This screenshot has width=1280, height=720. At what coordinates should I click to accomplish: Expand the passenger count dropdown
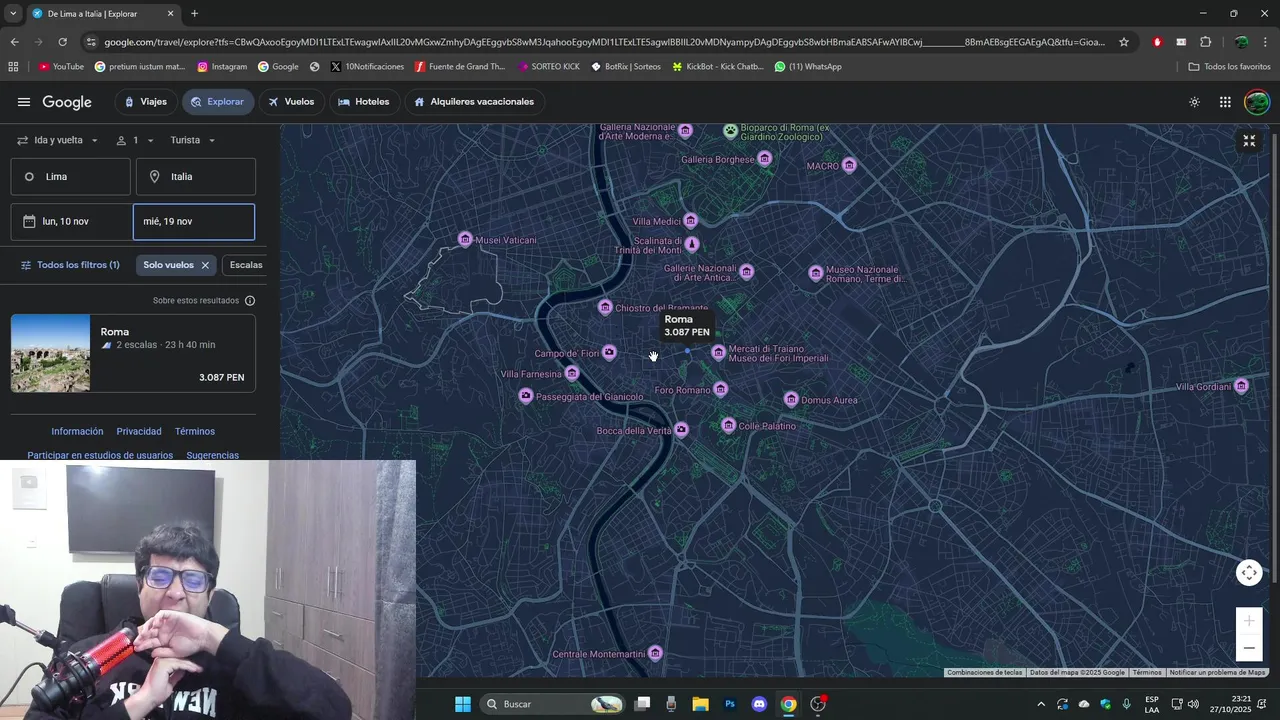click(x=135, y=140)
